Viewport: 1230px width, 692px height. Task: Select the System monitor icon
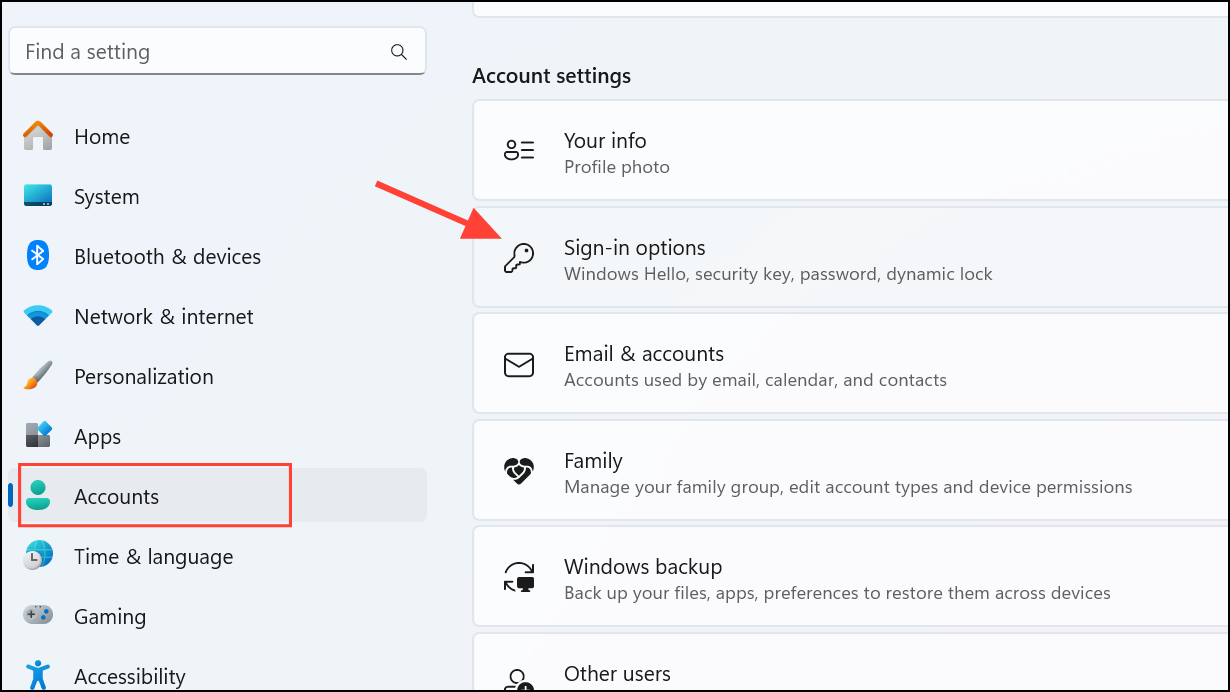[x=38, y=196]
